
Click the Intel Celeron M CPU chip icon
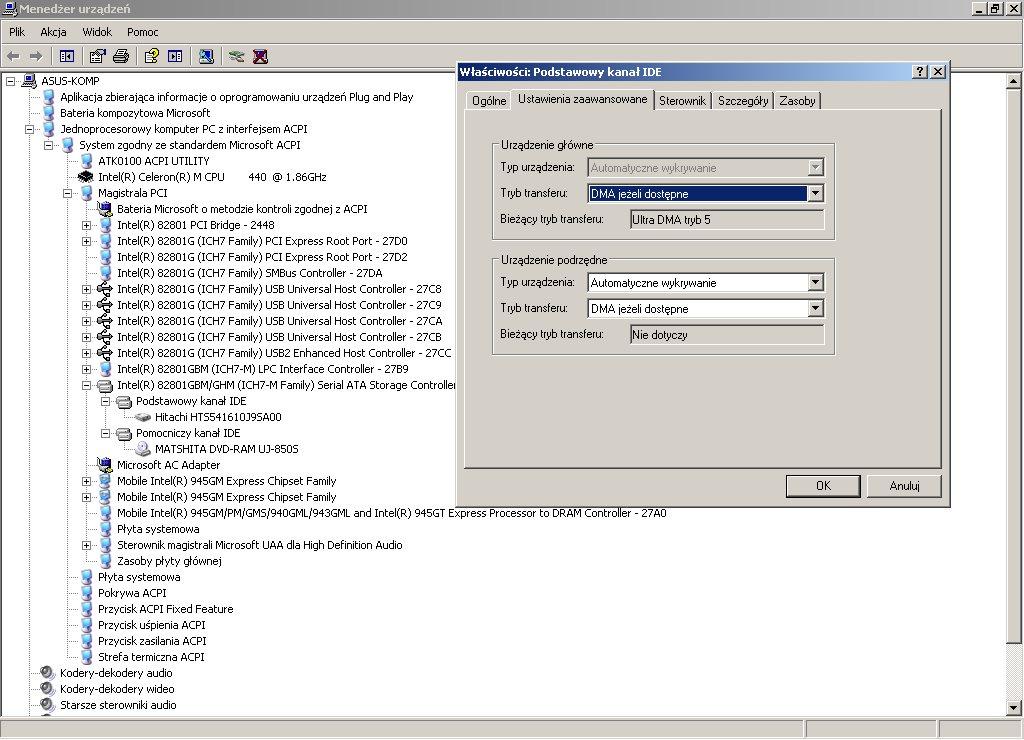[x=86, y=177]
